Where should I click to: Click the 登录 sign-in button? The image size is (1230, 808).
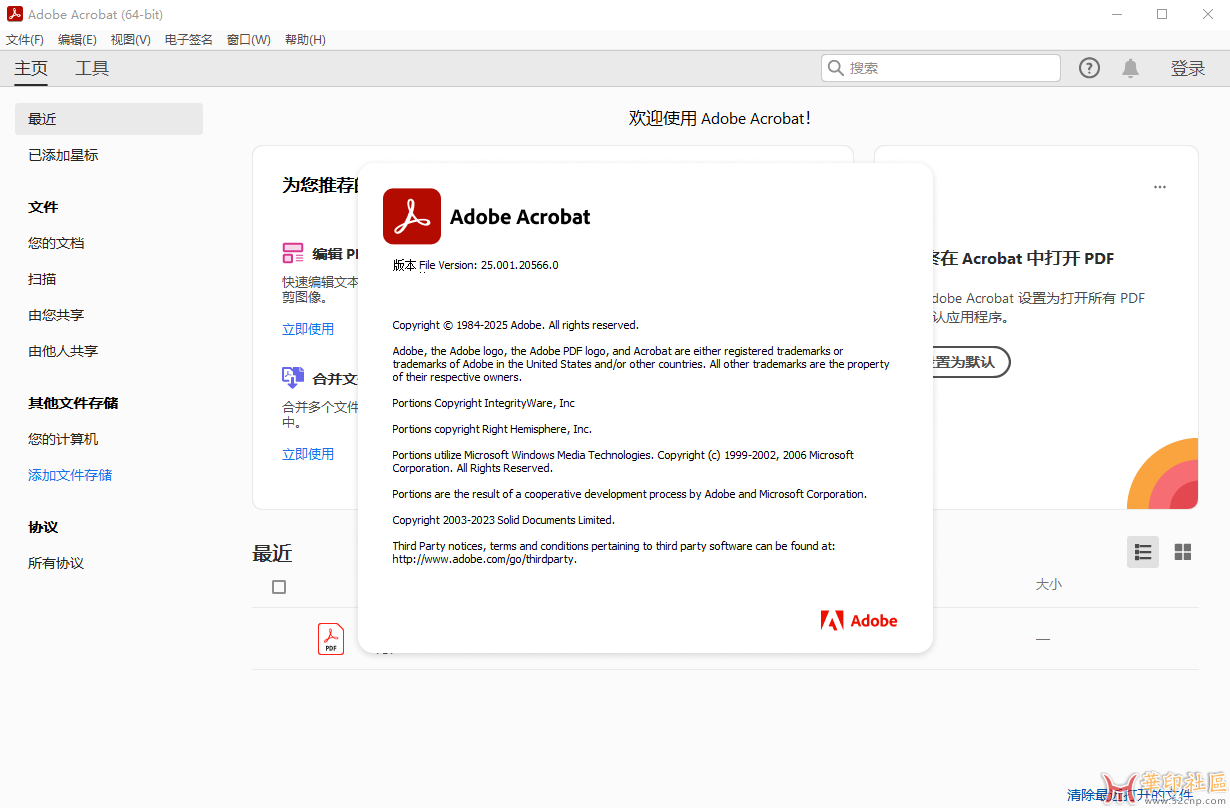[1188, 68]
